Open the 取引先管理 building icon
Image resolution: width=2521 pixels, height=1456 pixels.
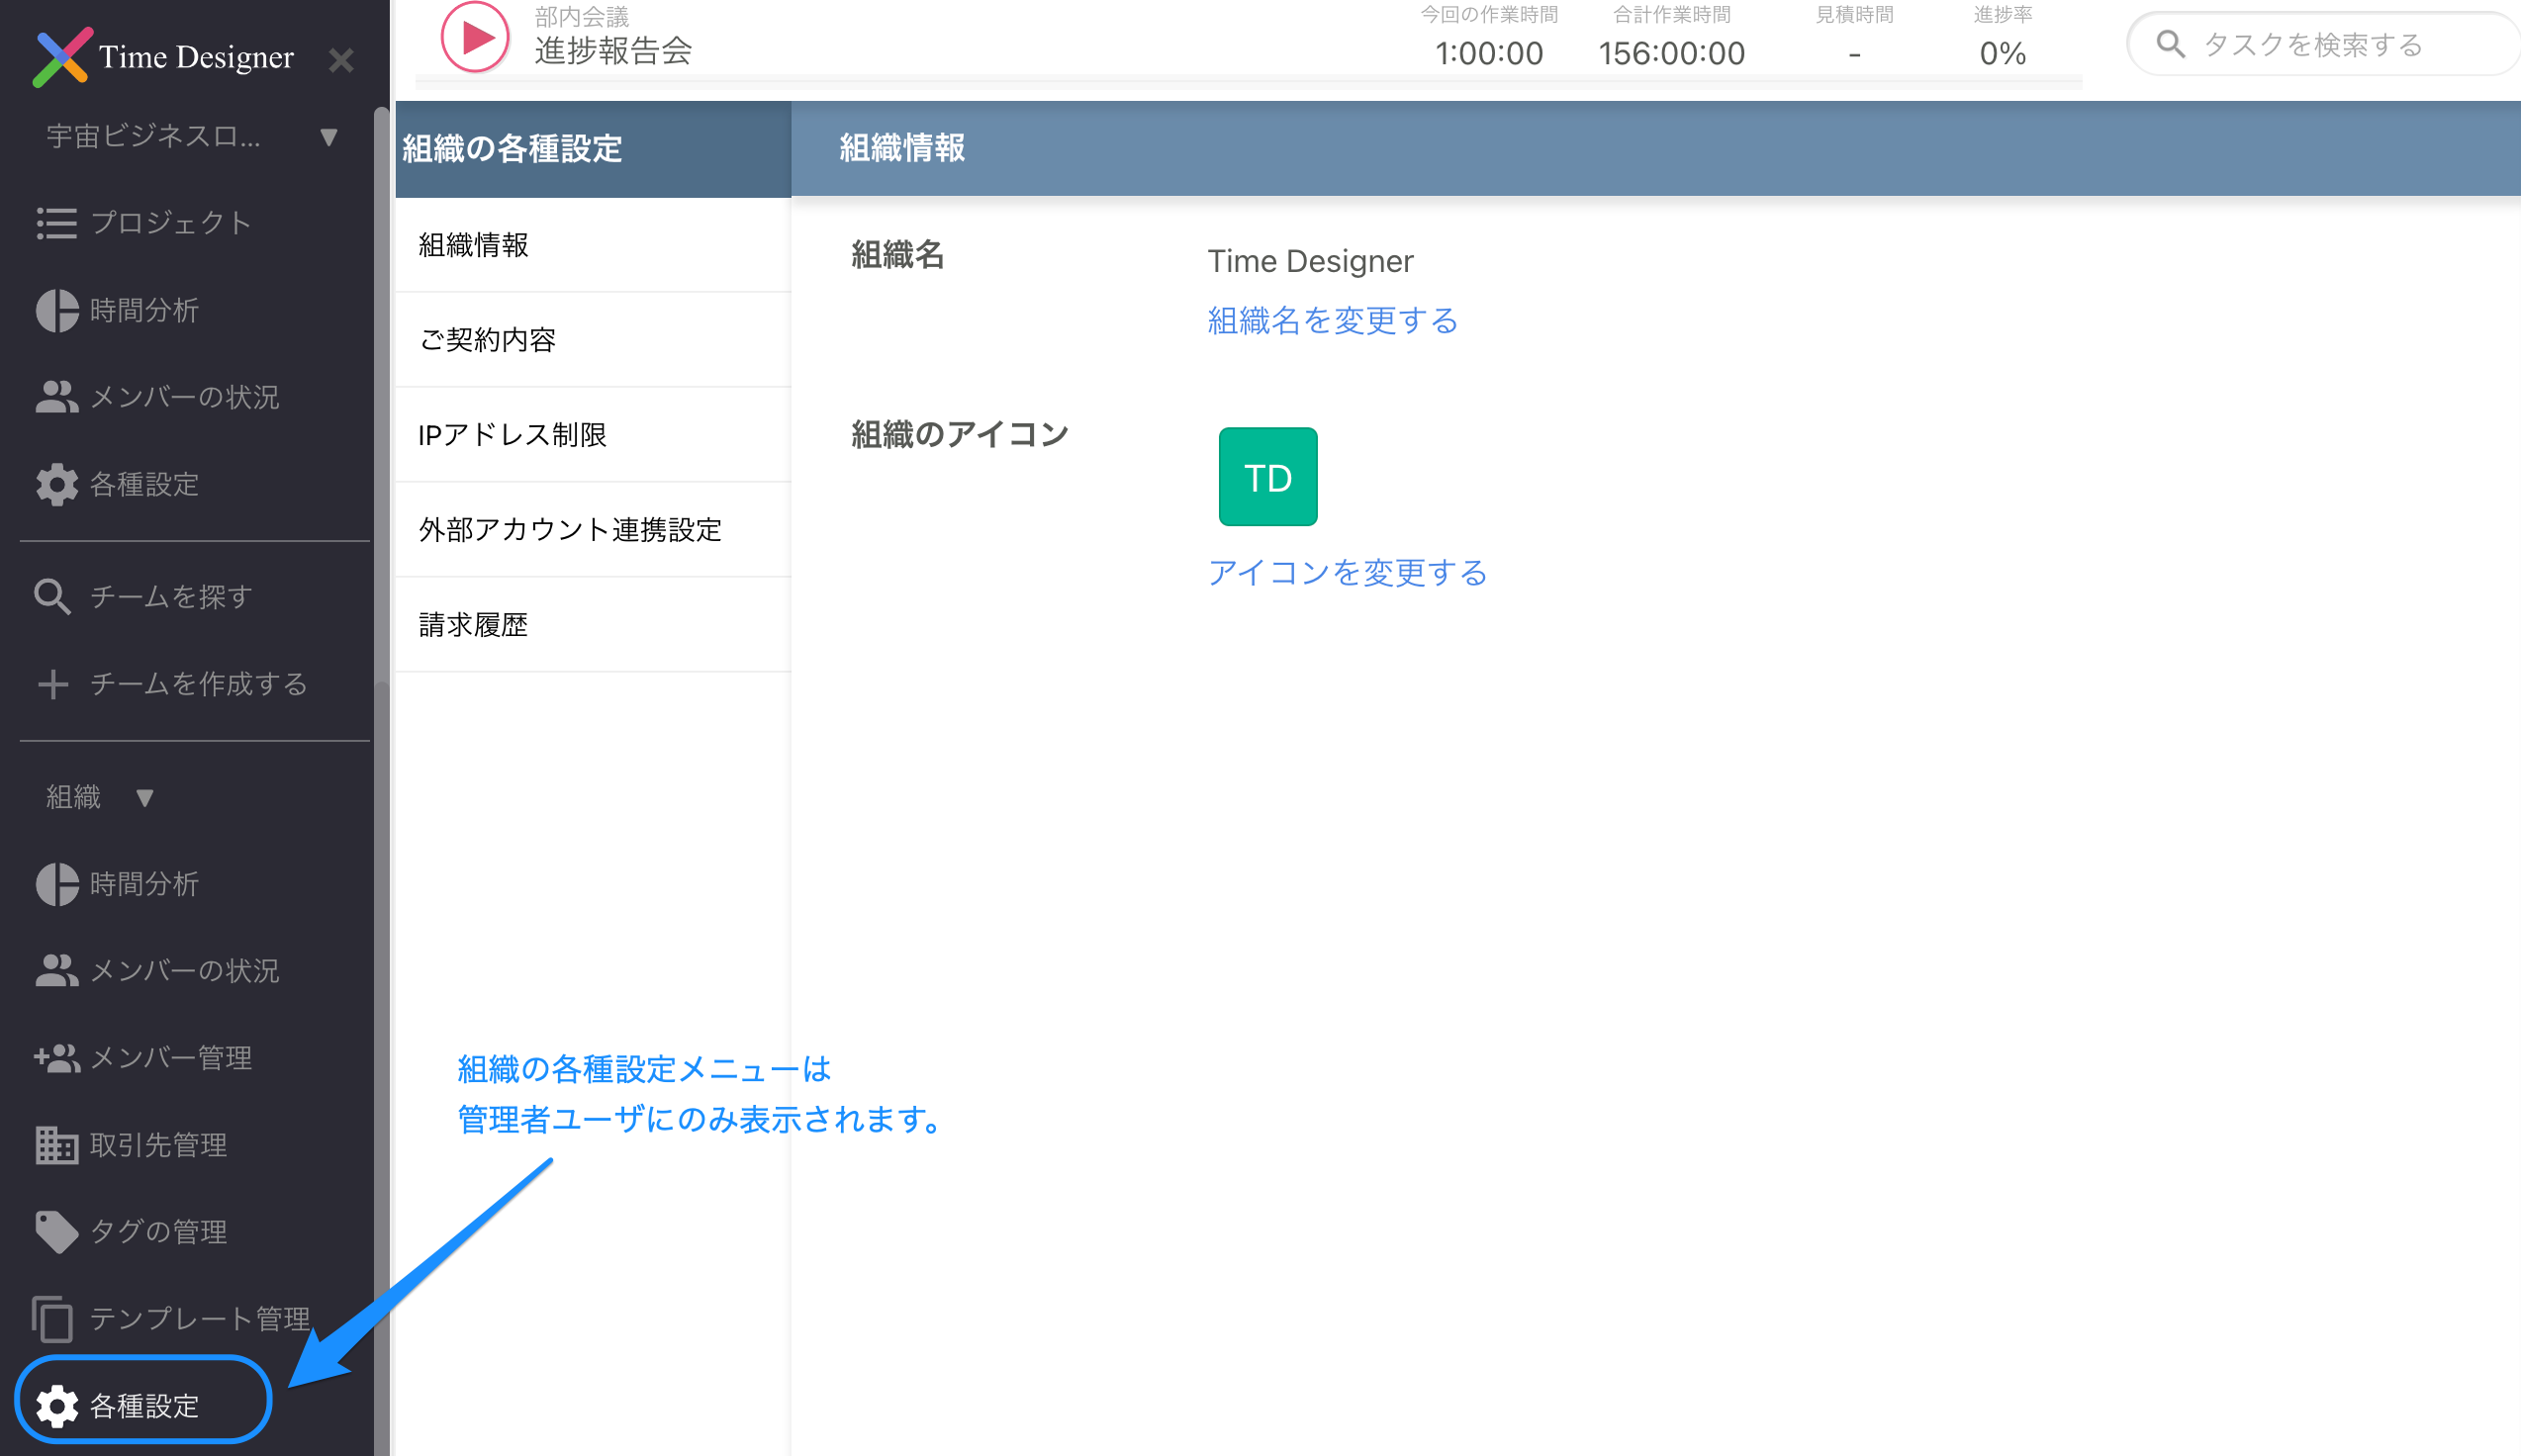click(x=56, y=1145)
